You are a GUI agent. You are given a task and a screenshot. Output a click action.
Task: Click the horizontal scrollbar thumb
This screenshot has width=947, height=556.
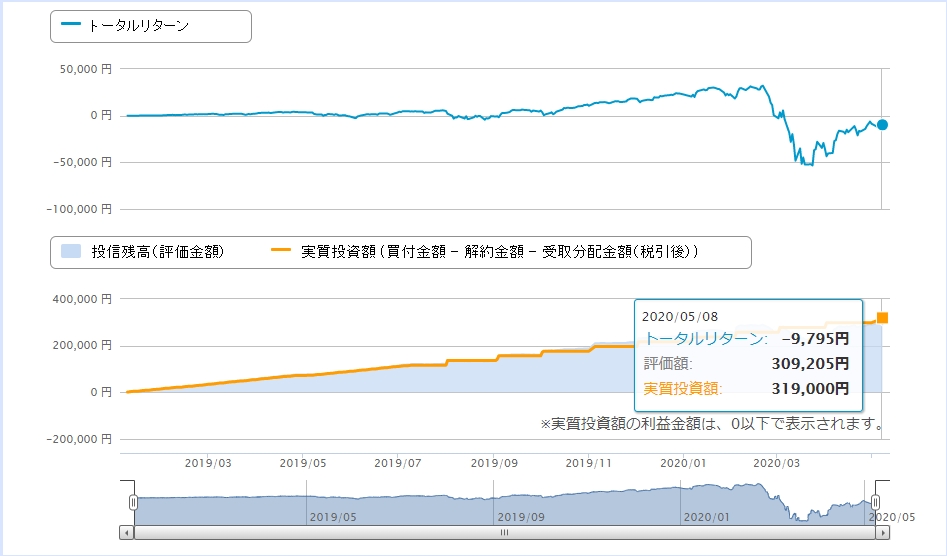[x=504, y=532]
